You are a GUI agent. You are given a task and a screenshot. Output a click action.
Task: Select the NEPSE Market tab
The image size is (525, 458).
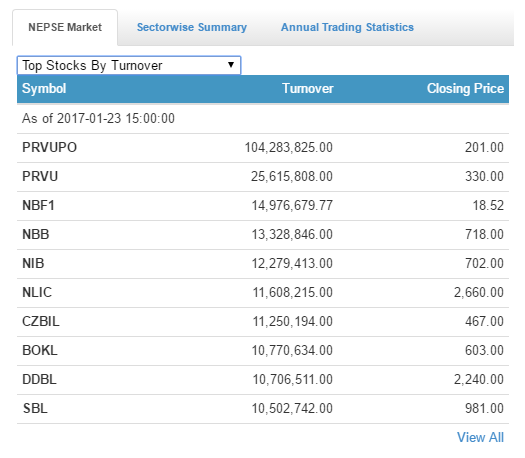tap(65, 27)
